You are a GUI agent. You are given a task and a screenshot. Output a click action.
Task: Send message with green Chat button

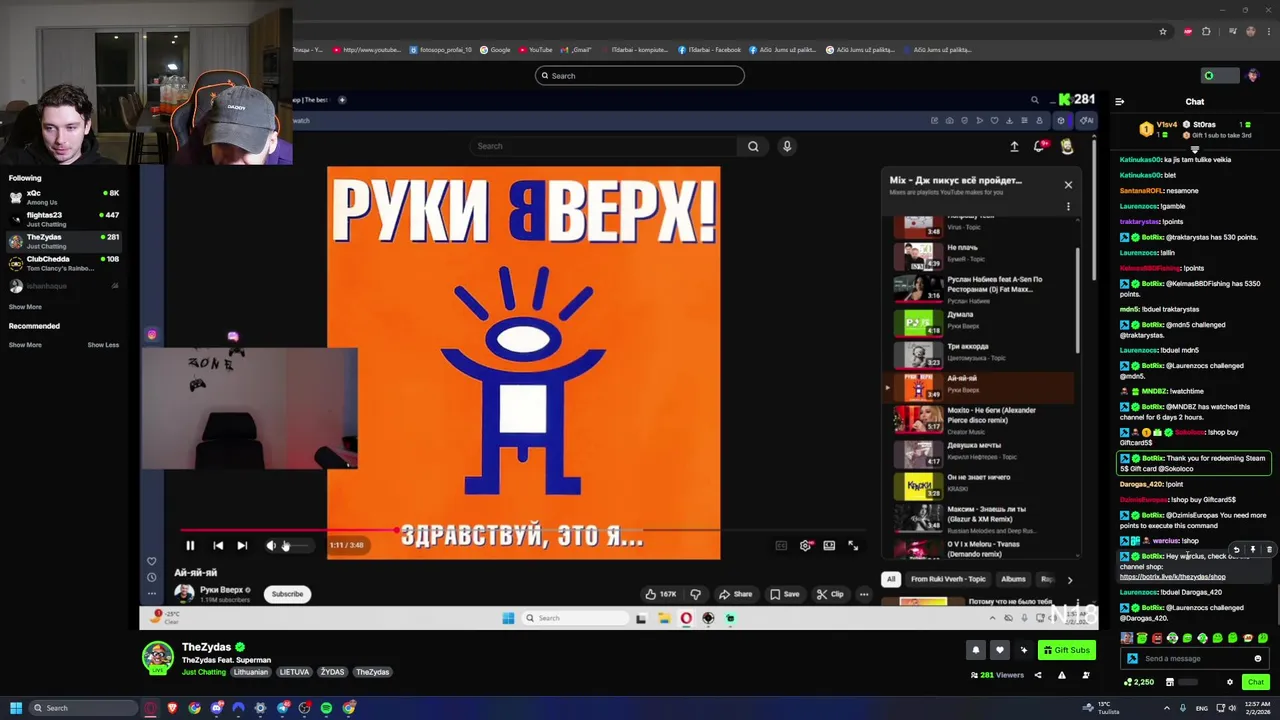pyautogui.click(x=1255, y=682)
